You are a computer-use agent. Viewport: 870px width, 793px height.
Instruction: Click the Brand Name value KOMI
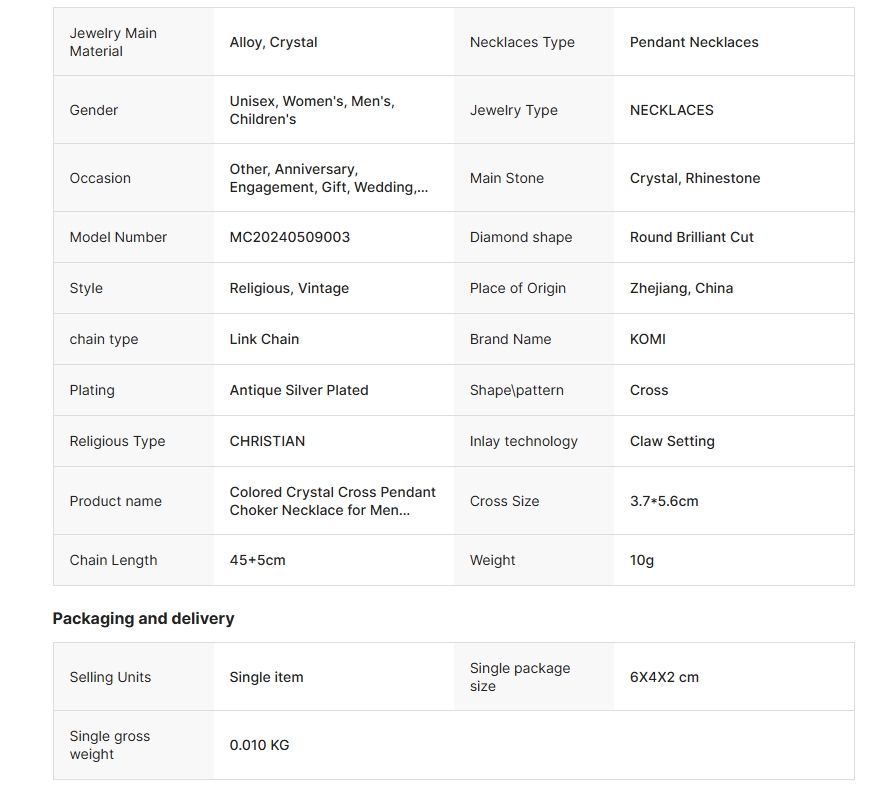(x=647, y=339)
